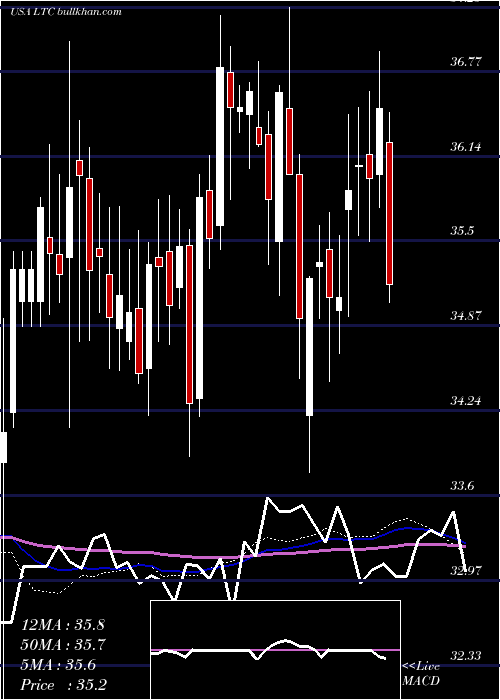Click the tallest white candlestick near 36.77
500x700 pixels.
(x=220, y=146)
